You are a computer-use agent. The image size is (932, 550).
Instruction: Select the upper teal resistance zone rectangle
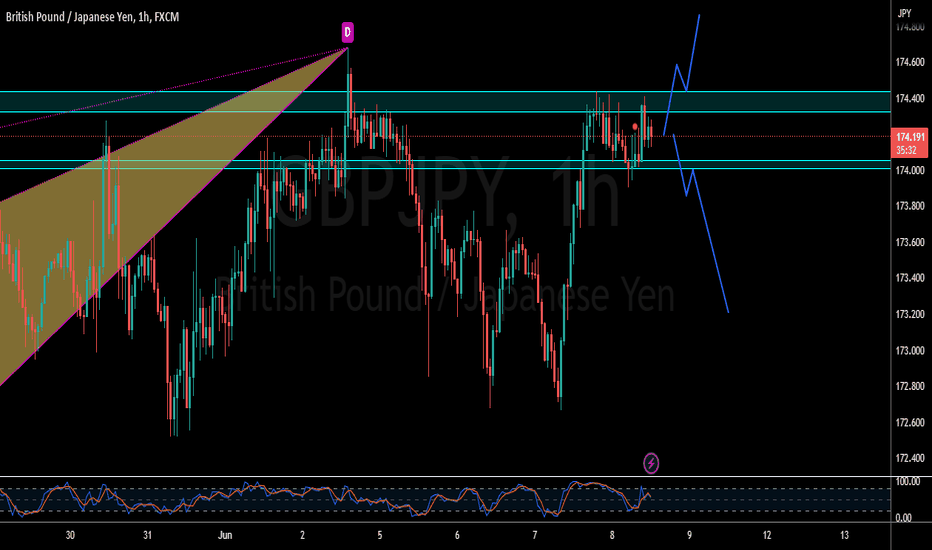[x=445, y=102]
